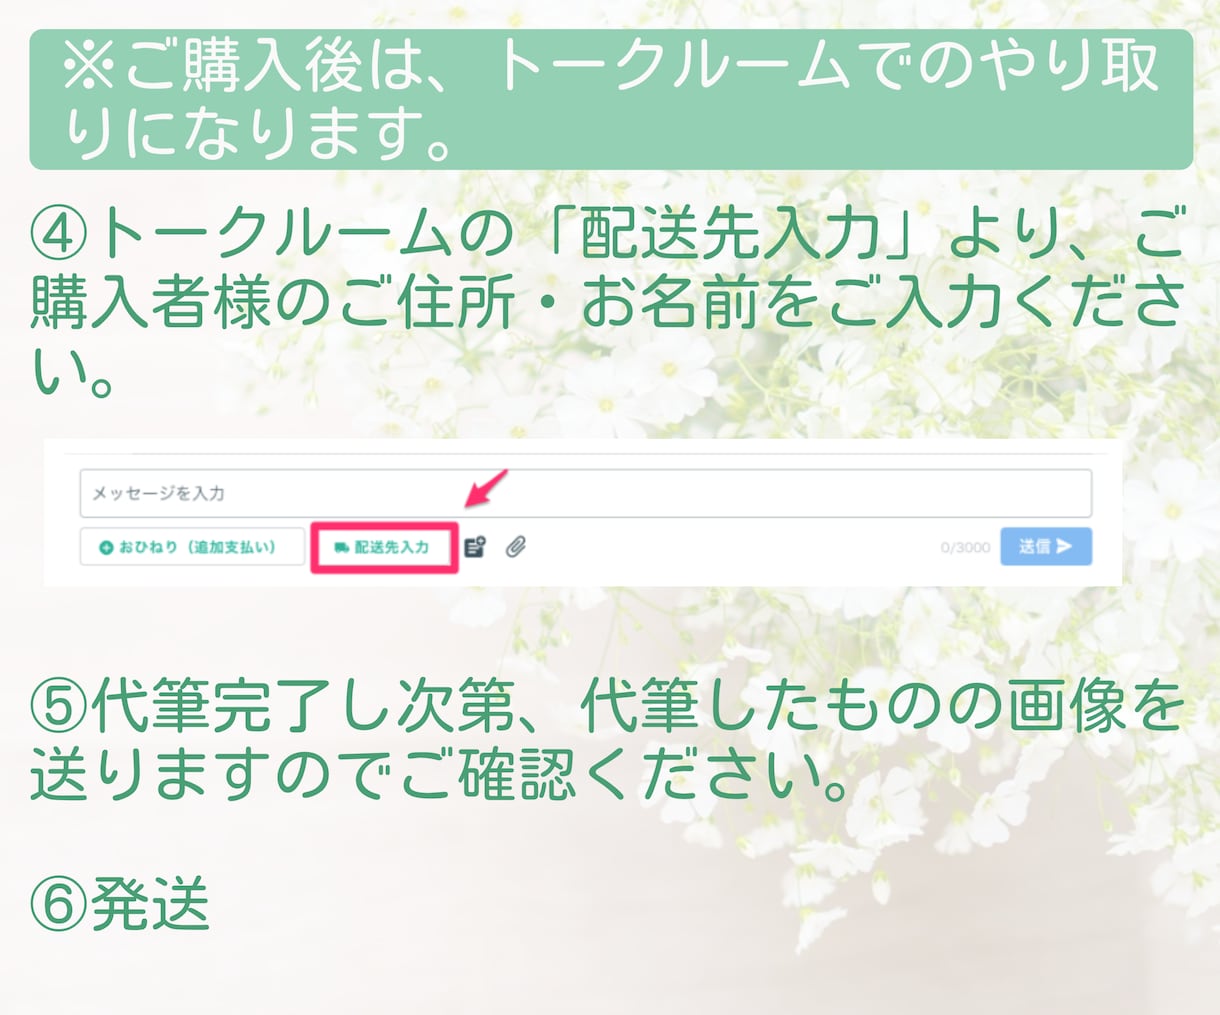Screen dimensions: 1220x1015
Task: Click the 0/3000 character counter
Action: (x=965, y=548)
